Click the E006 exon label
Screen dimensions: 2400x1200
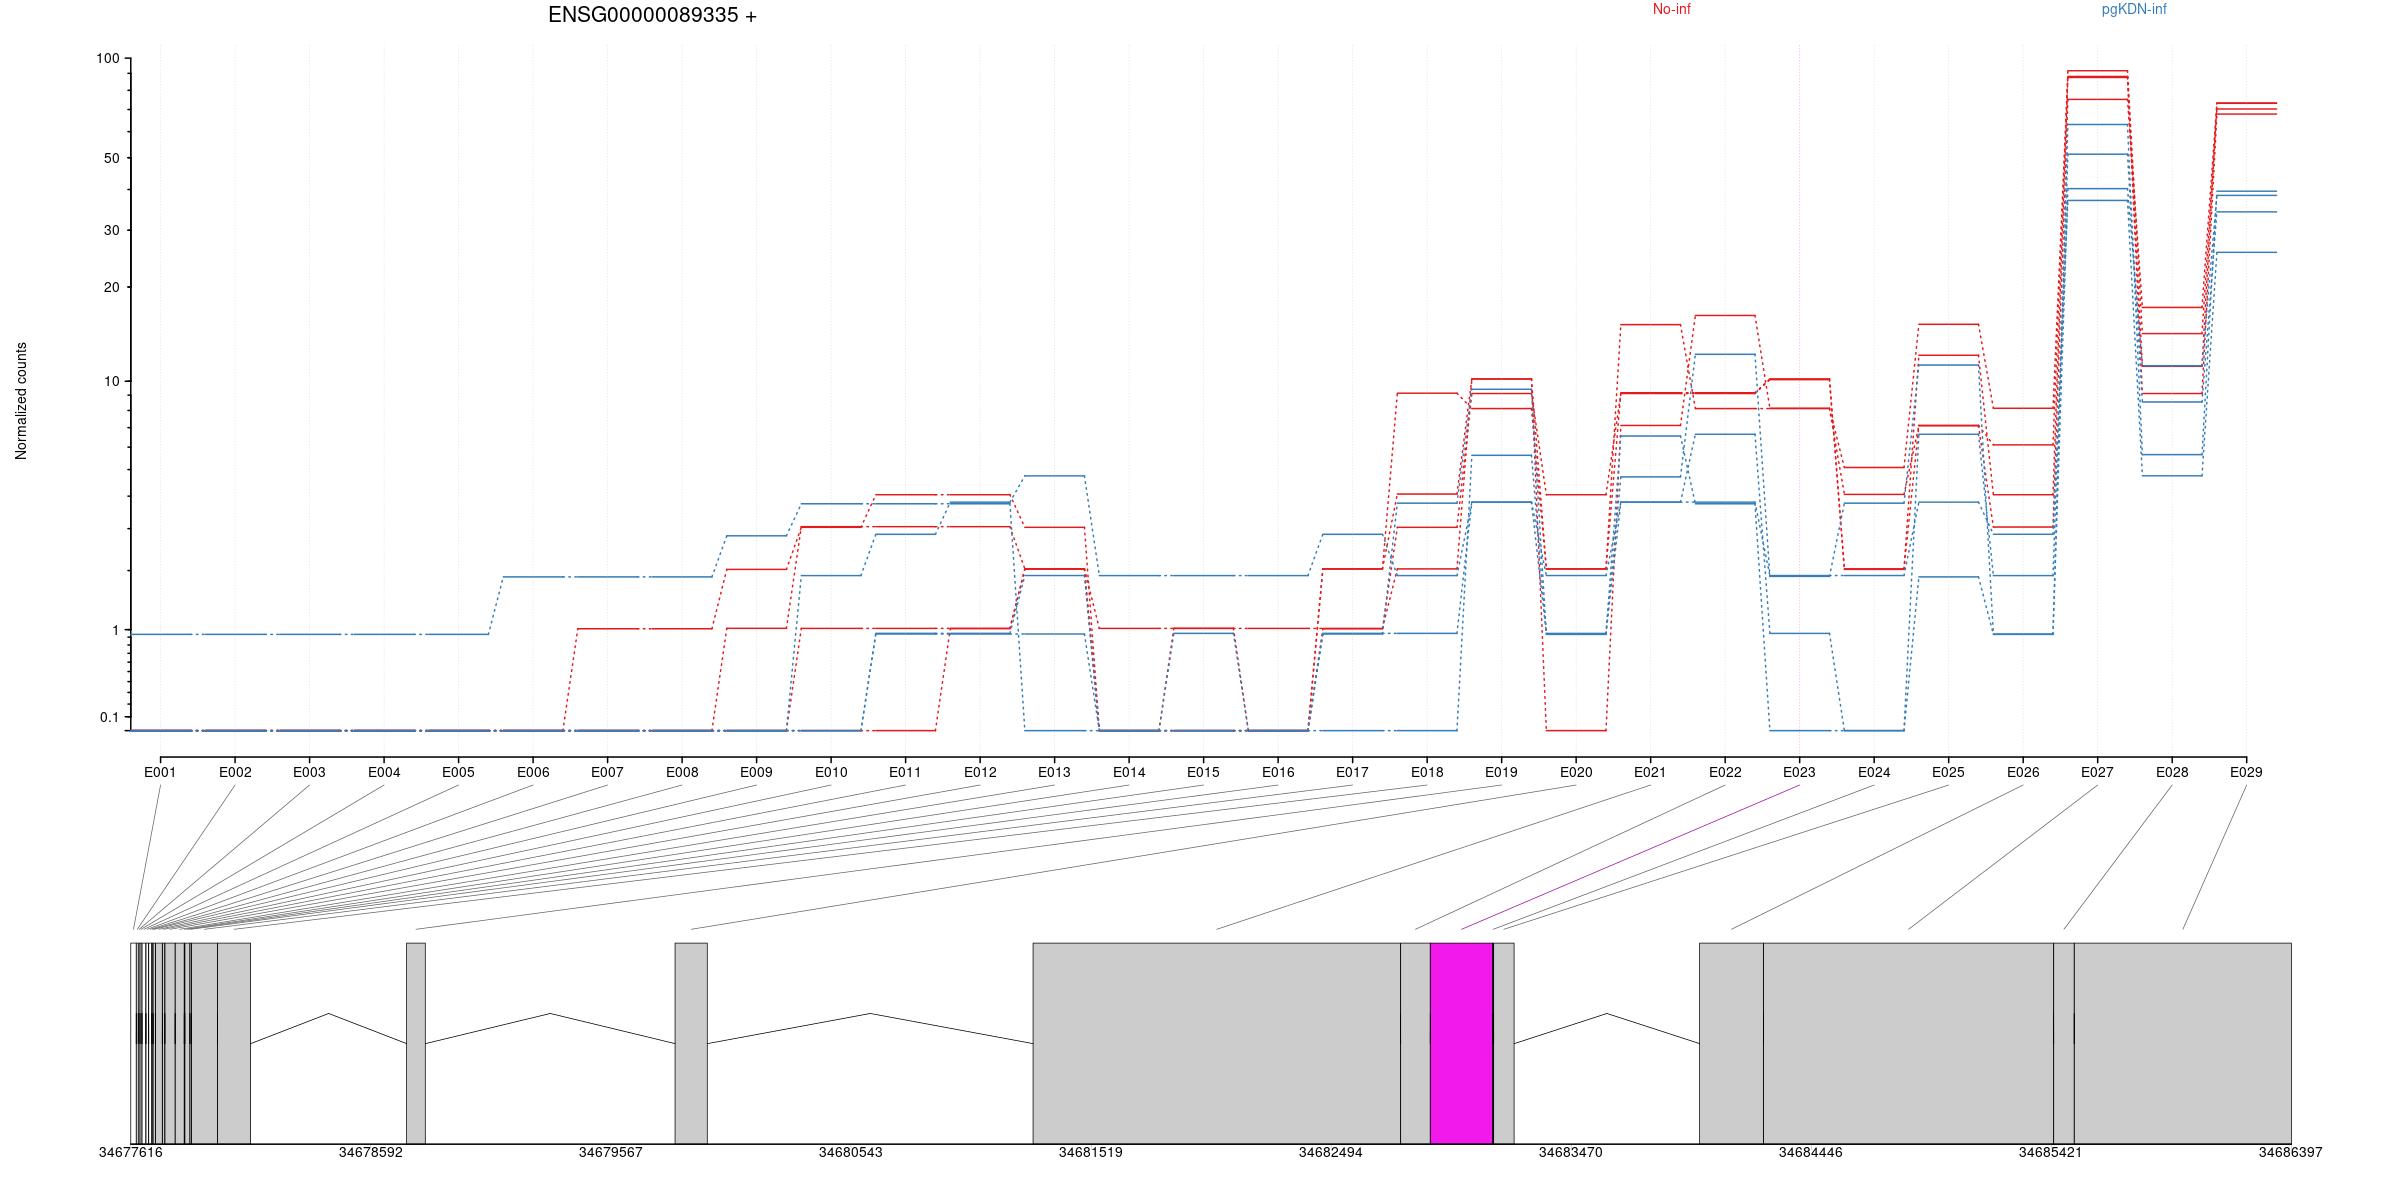[533, 772]
